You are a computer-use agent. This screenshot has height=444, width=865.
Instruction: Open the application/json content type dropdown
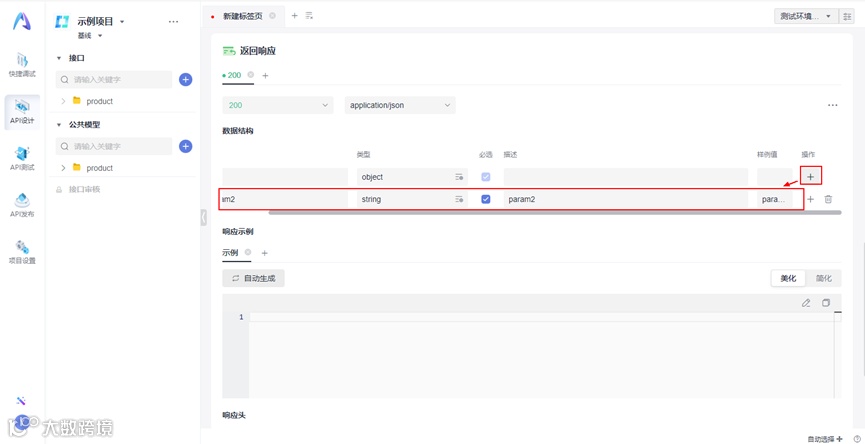(400, 105)
